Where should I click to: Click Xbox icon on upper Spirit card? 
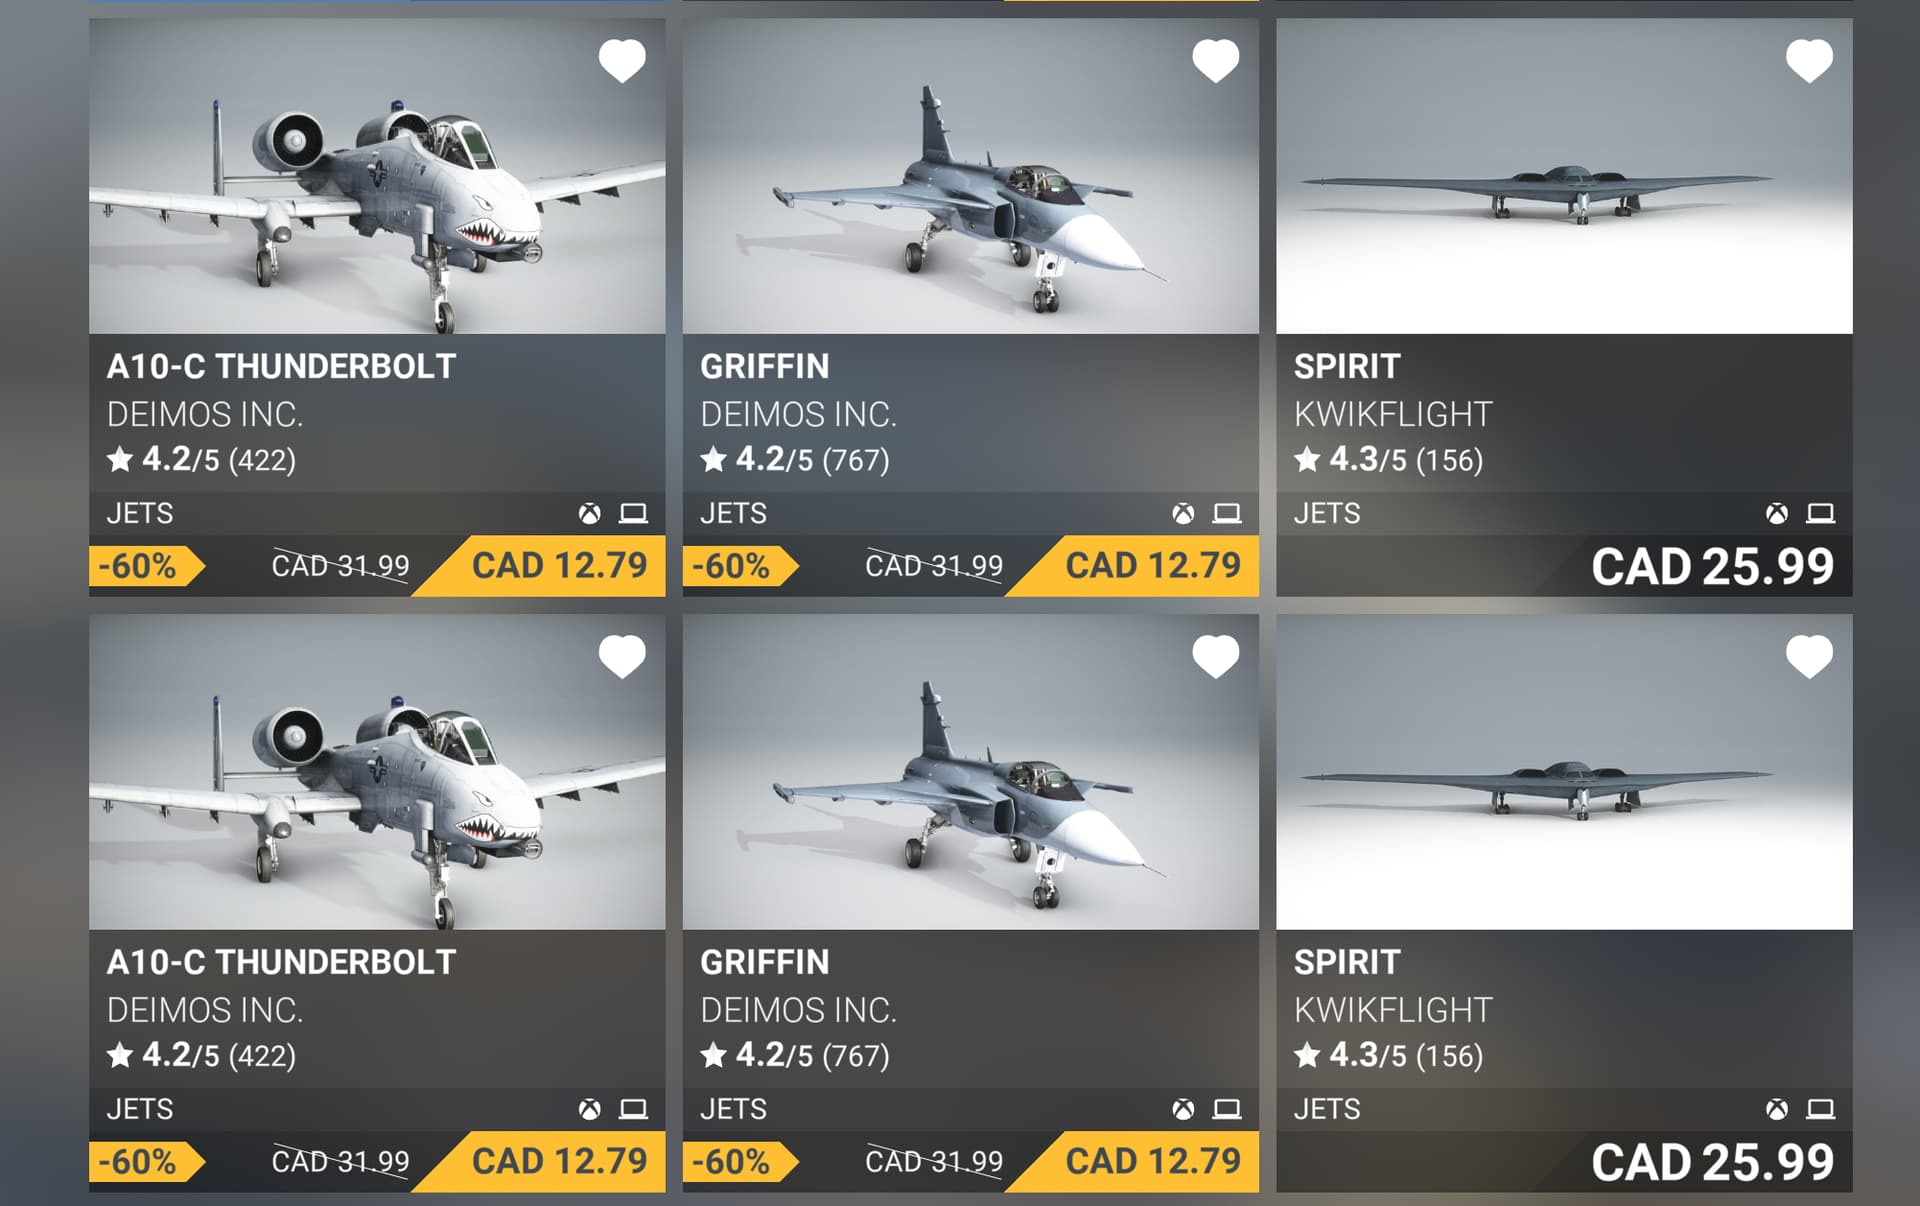[1777, 514]
